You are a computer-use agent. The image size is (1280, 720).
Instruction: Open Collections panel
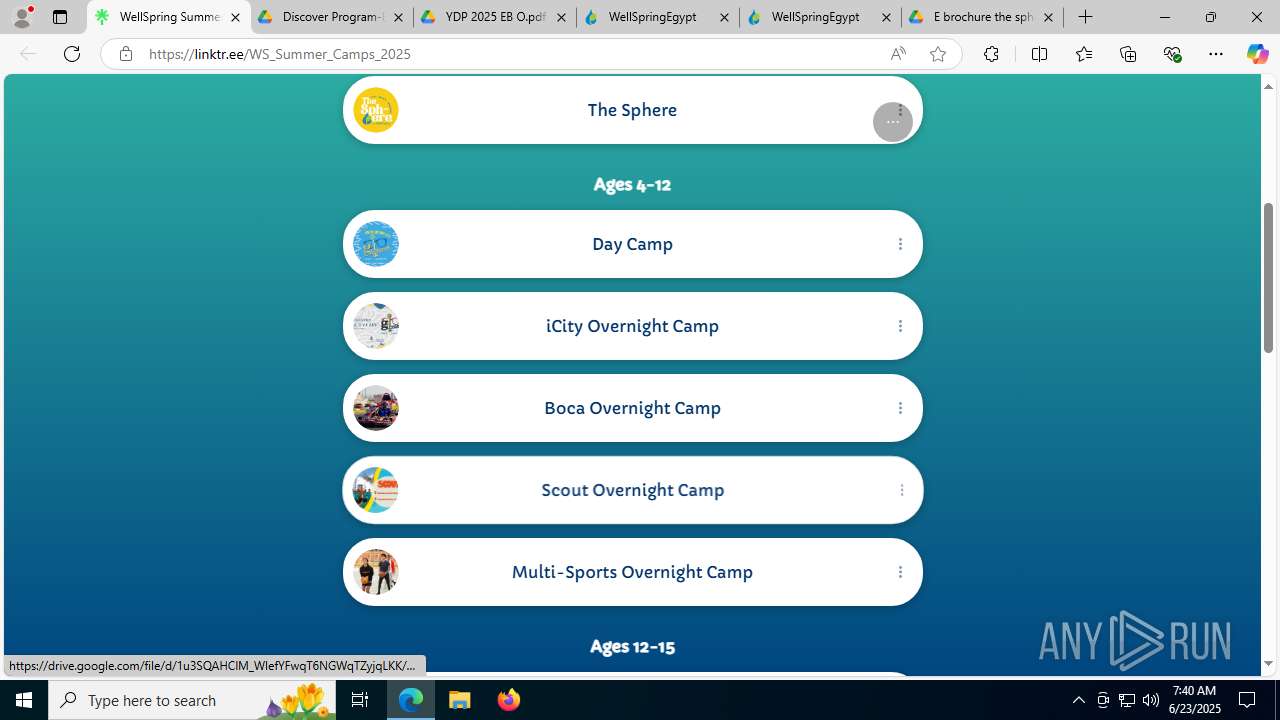tap(1128, 54)
